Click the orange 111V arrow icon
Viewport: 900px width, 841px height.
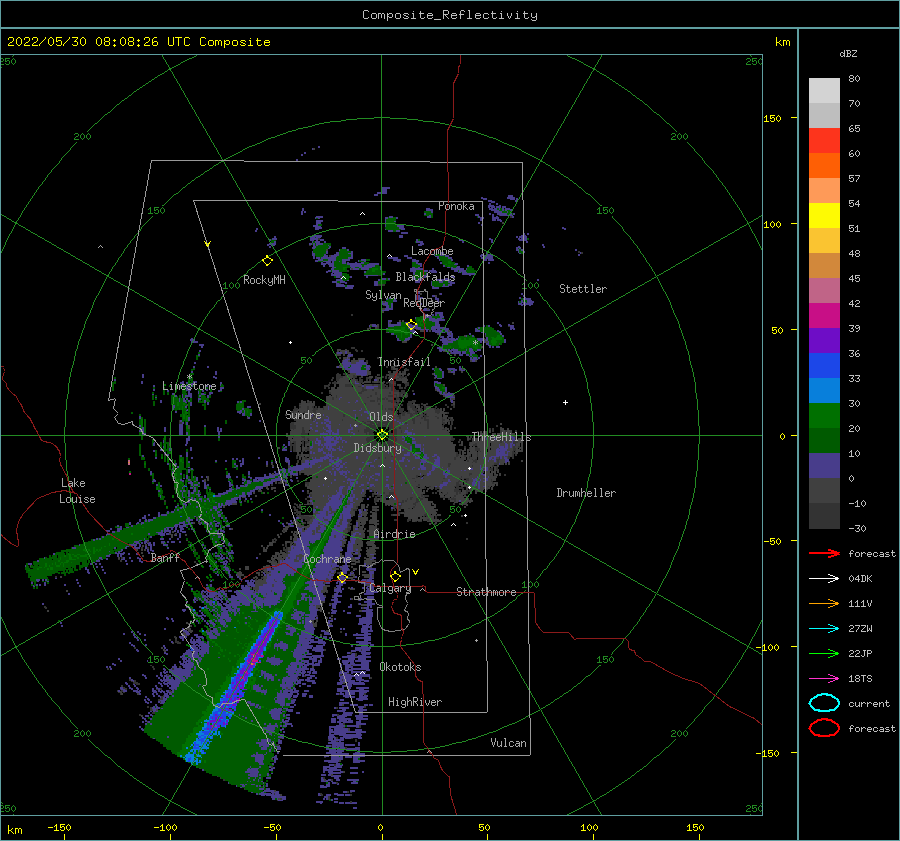click(x=824, y=603)
